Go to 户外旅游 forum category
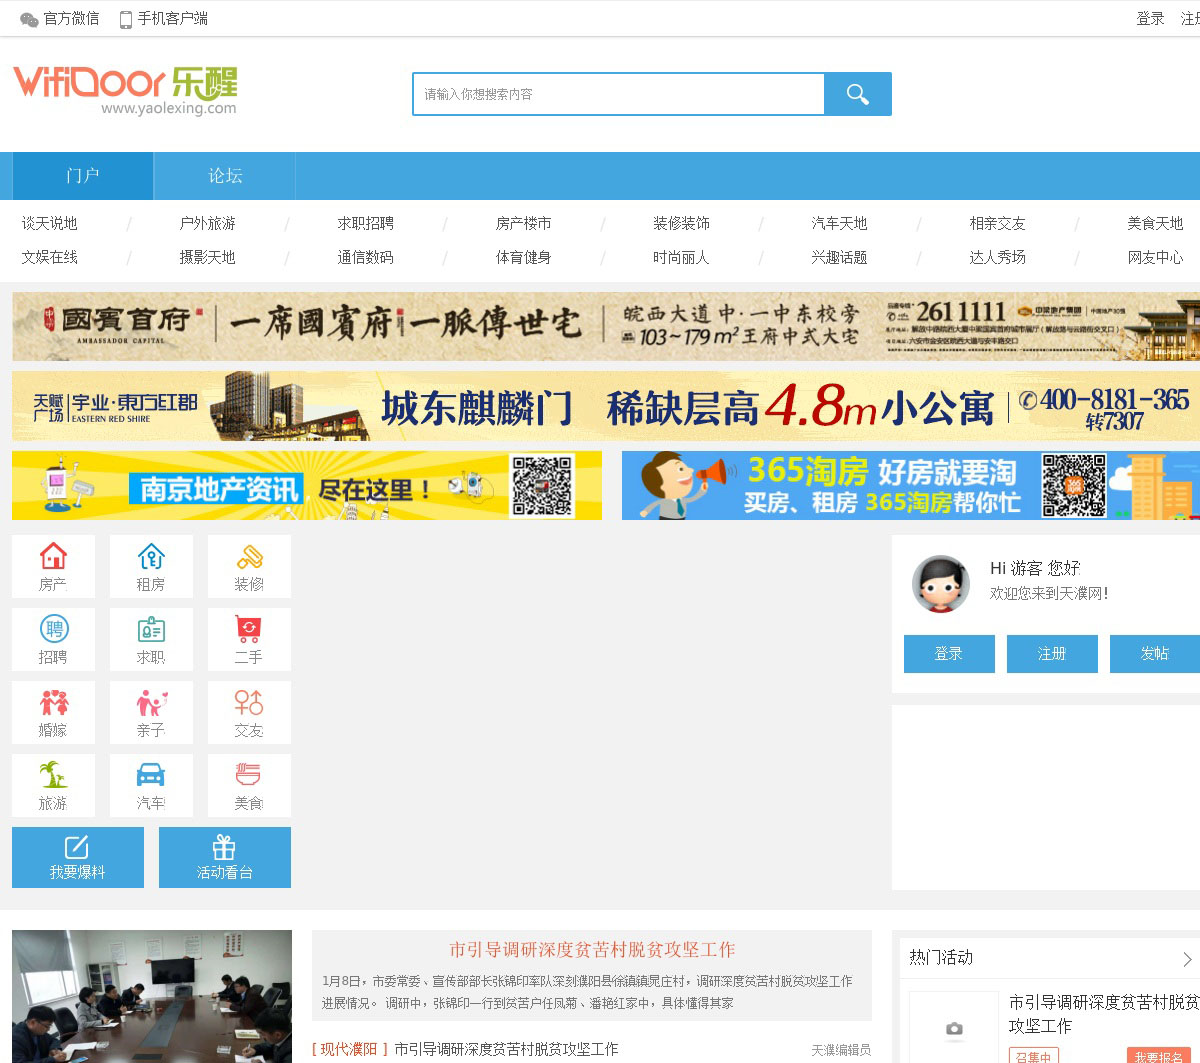 pyautogui.click(x=207, y=223)
